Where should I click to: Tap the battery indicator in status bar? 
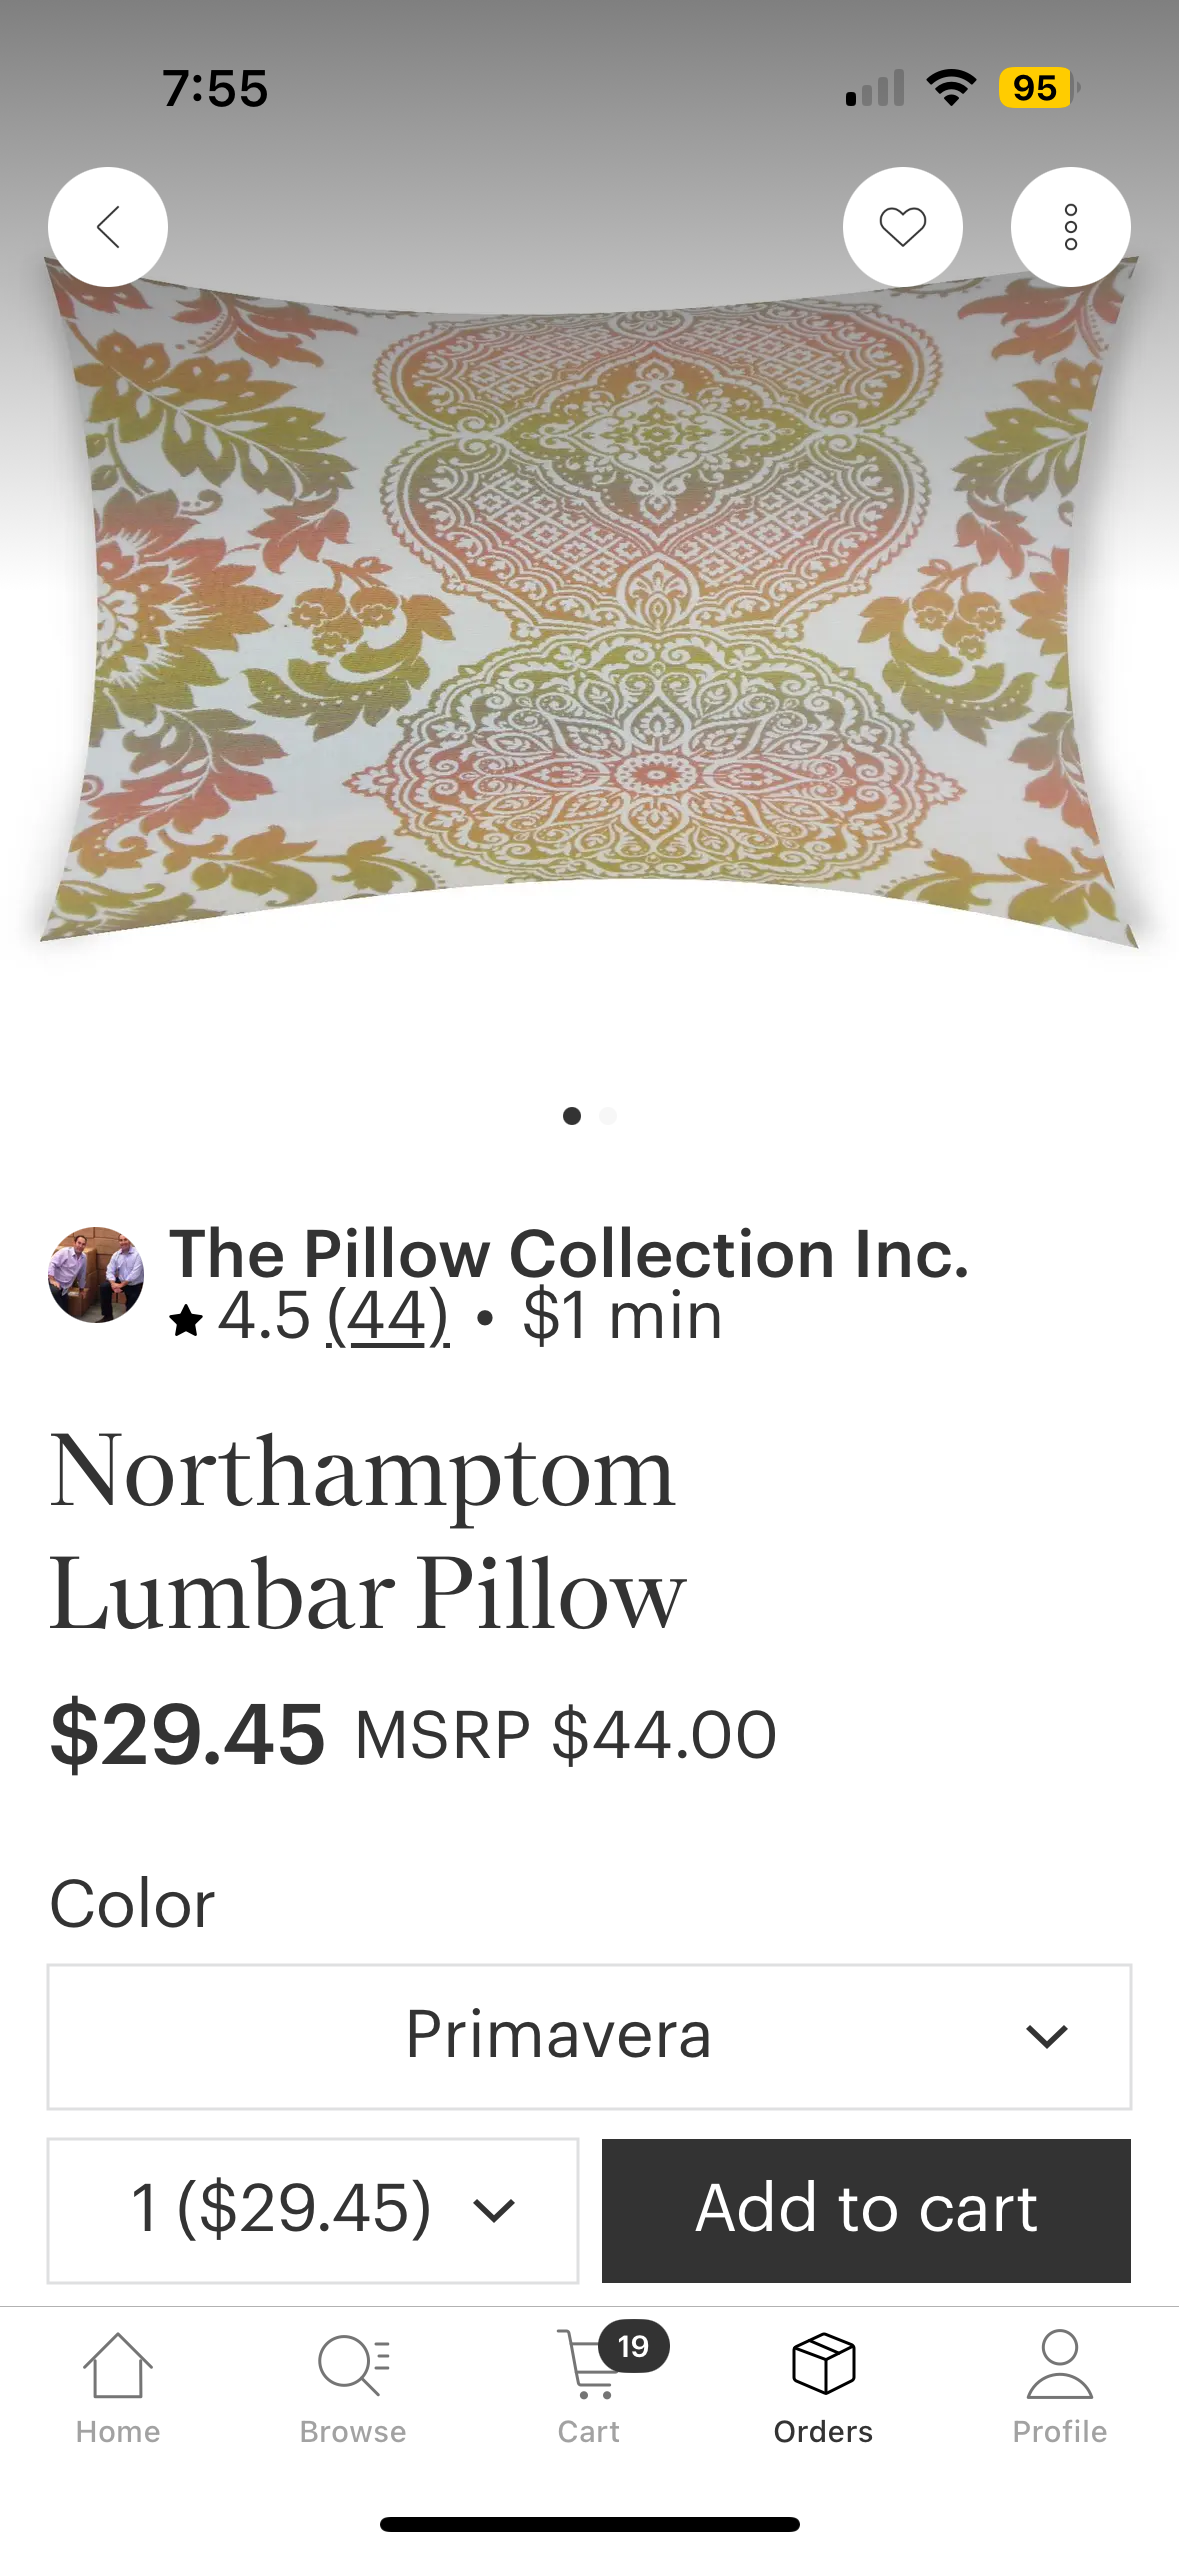coord(1038,88)
